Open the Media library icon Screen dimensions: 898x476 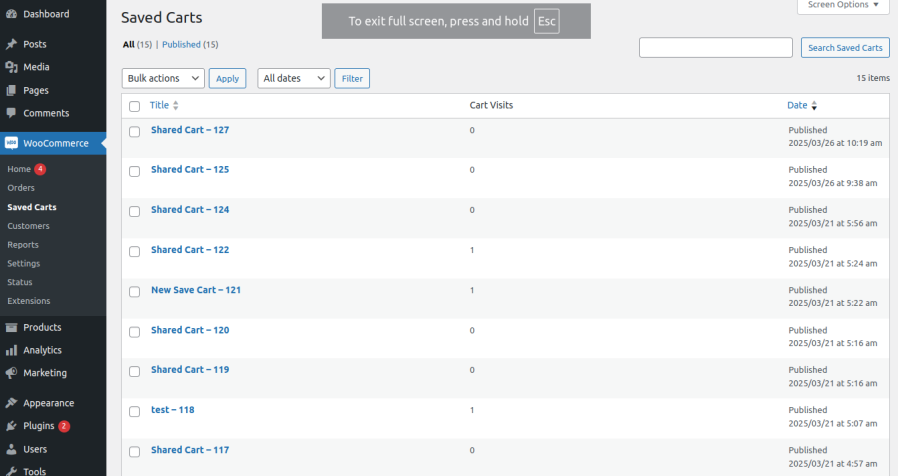11,67
